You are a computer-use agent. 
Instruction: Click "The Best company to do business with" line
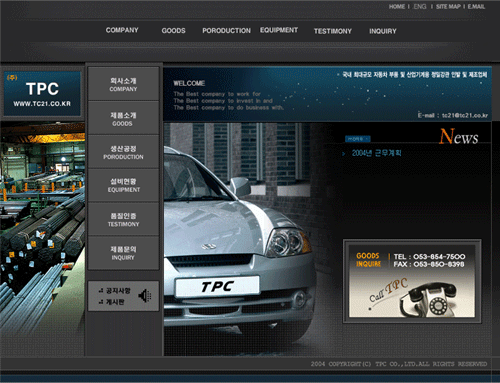click(229, 107)
